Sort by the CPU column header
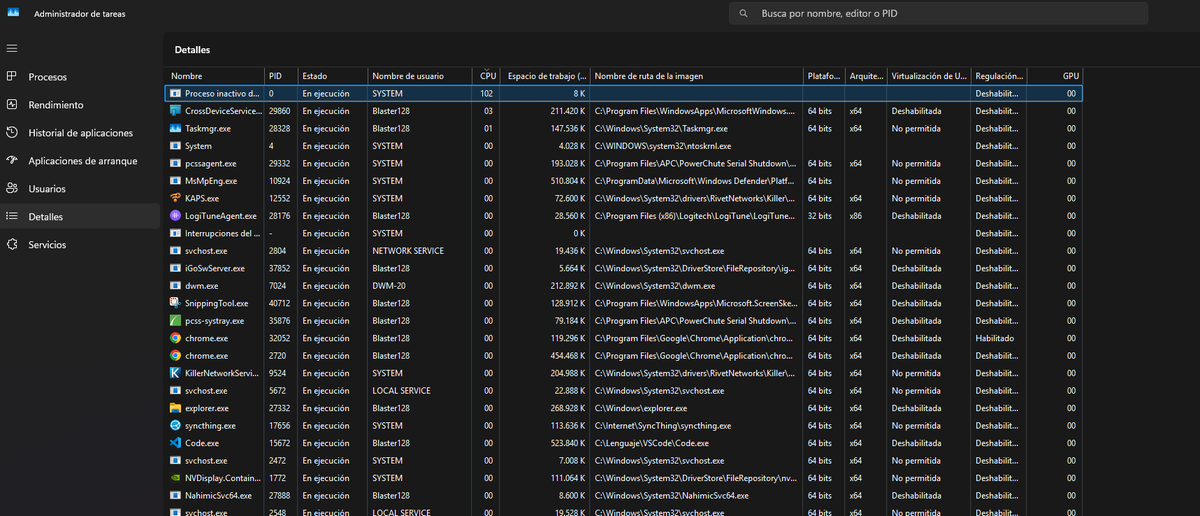This screenshot has height=516, width=1200. tap(487, 76)
